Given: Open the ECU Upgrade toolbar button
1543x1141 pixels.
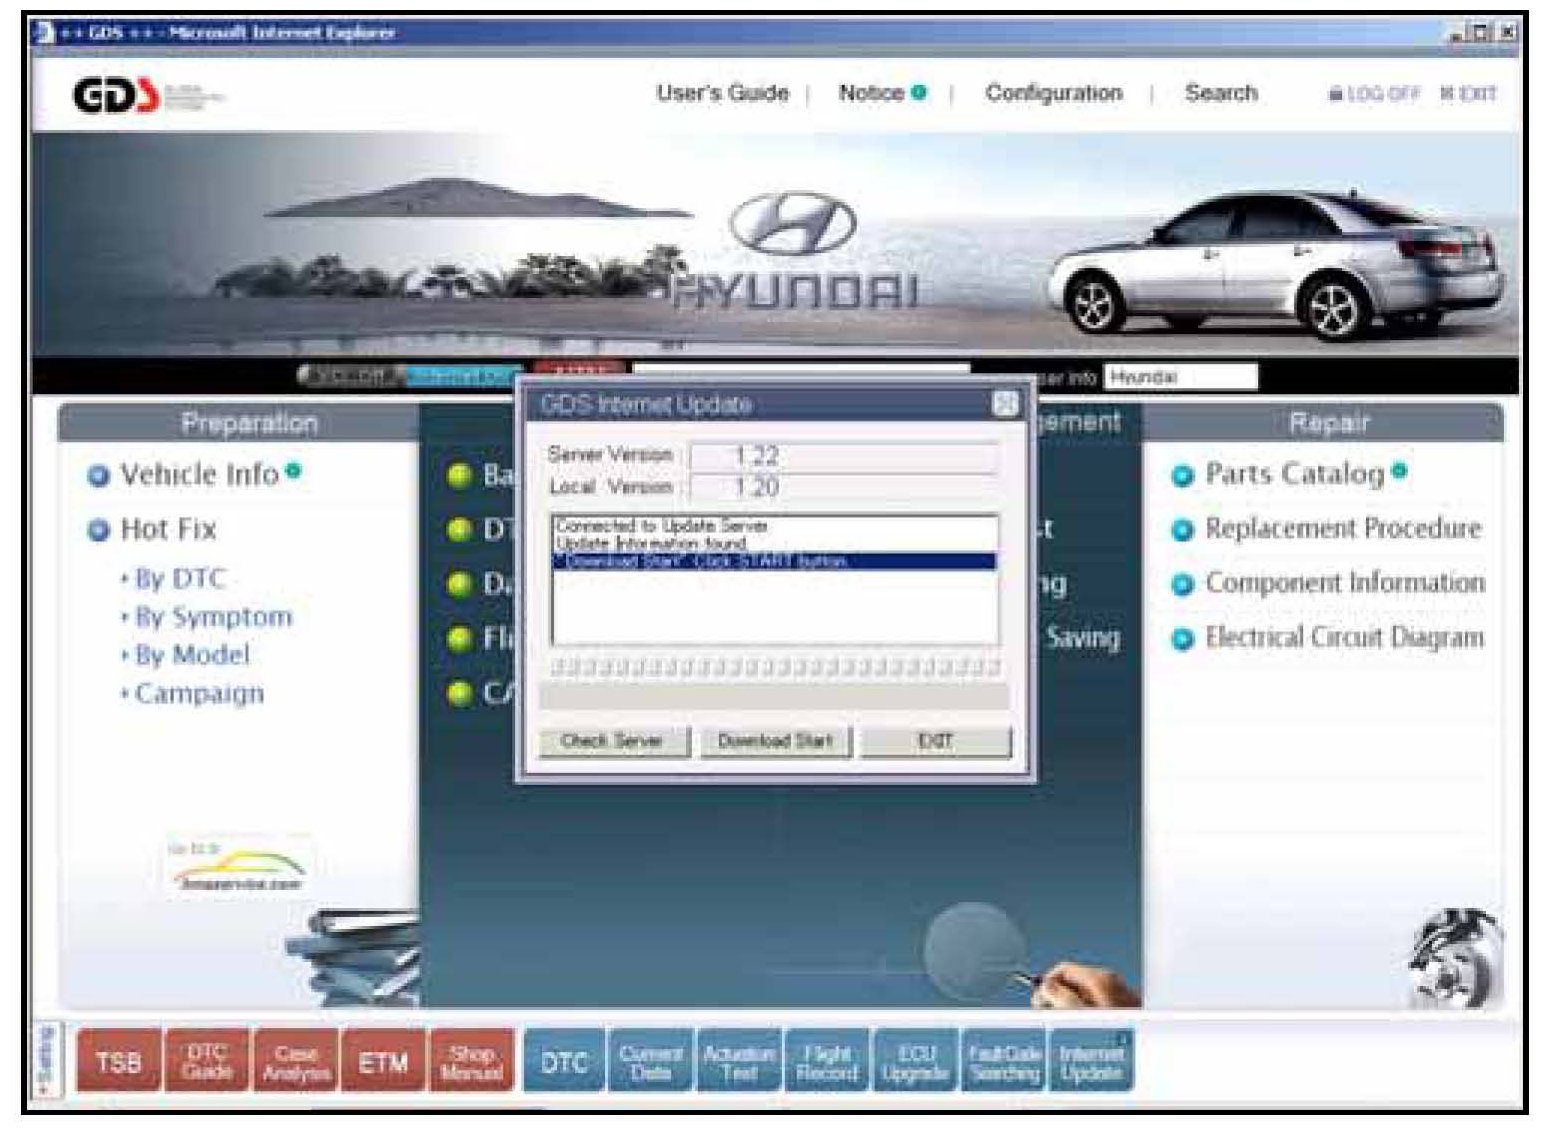Looking at the screenshot, I should [915, 1062].
